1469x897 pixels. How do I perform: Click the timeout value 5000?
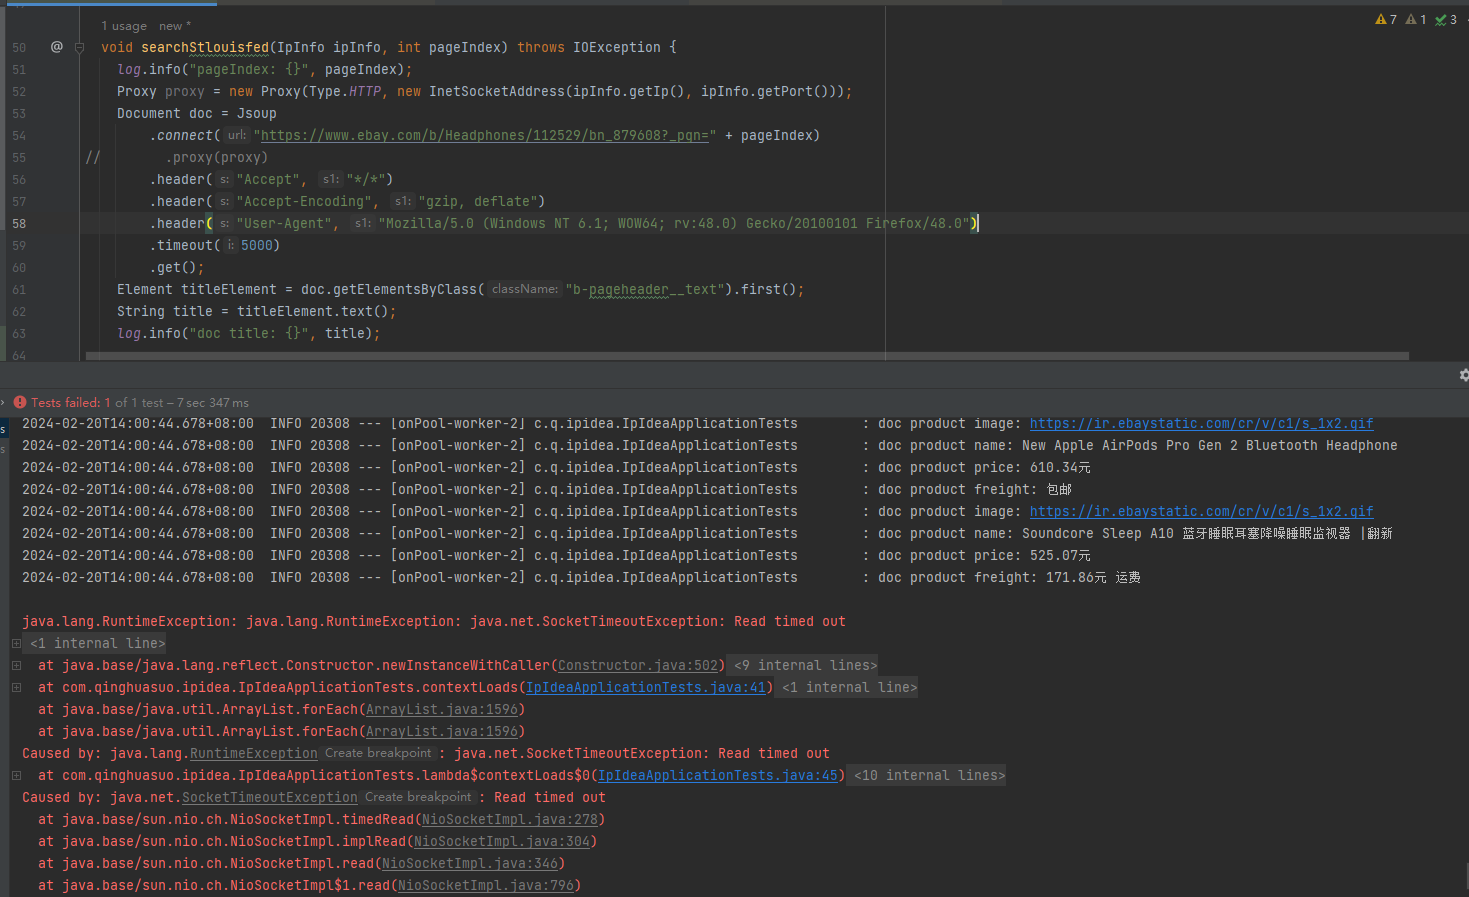pyautogui.click(x=257, y=245)
